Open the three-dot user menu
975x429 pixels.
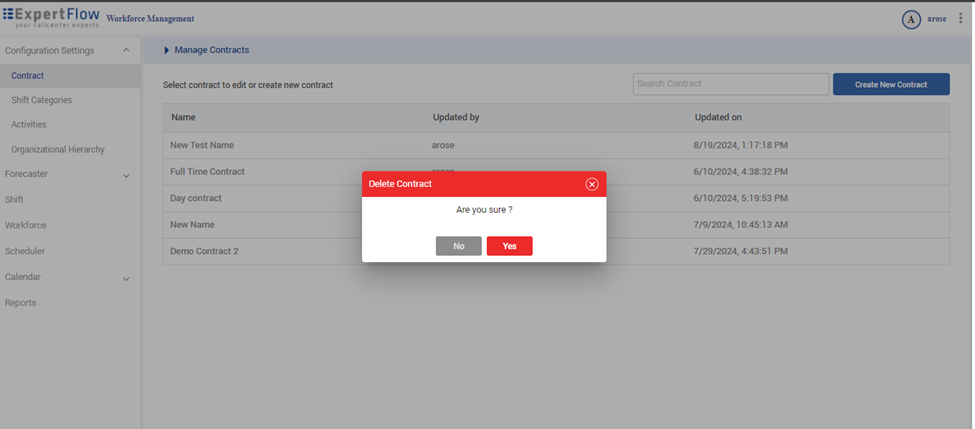pos(961,19)
